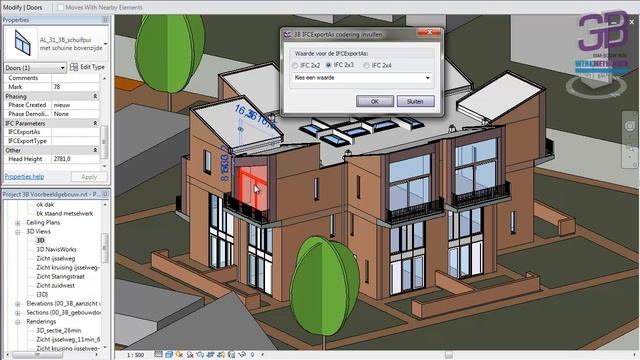
Task: Open the Doors (1) filter dropdown
Action: (x=35, y=67)
